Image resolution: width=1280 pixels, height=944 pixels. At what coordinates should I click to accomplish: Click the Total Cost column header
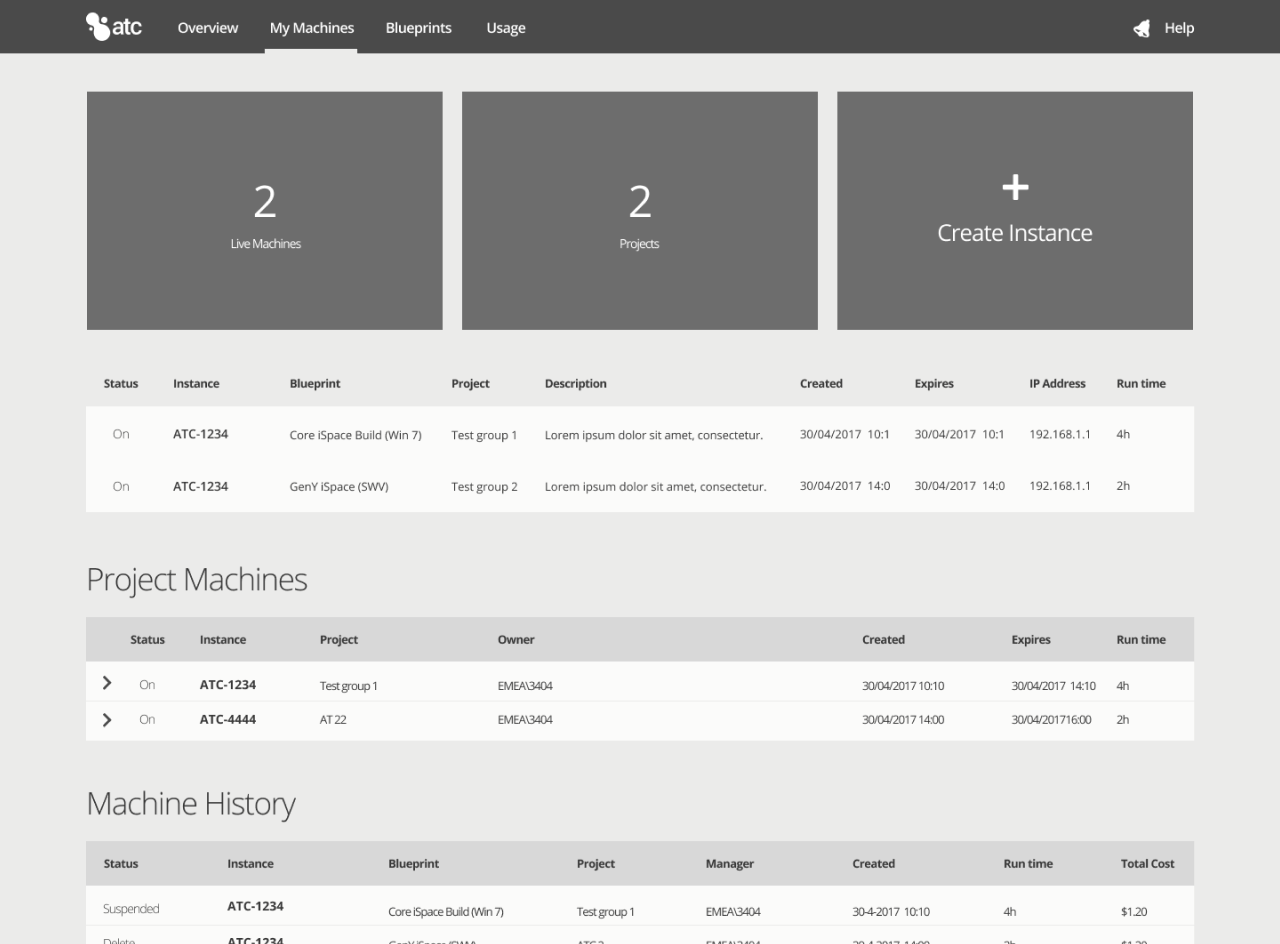(x=1147, y=864)
